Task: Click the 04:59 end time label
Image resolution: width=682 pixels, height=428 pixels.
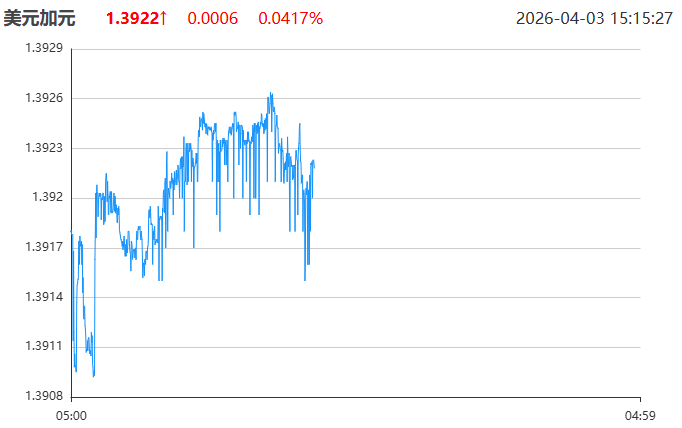Action: click(x=639, y=414)
